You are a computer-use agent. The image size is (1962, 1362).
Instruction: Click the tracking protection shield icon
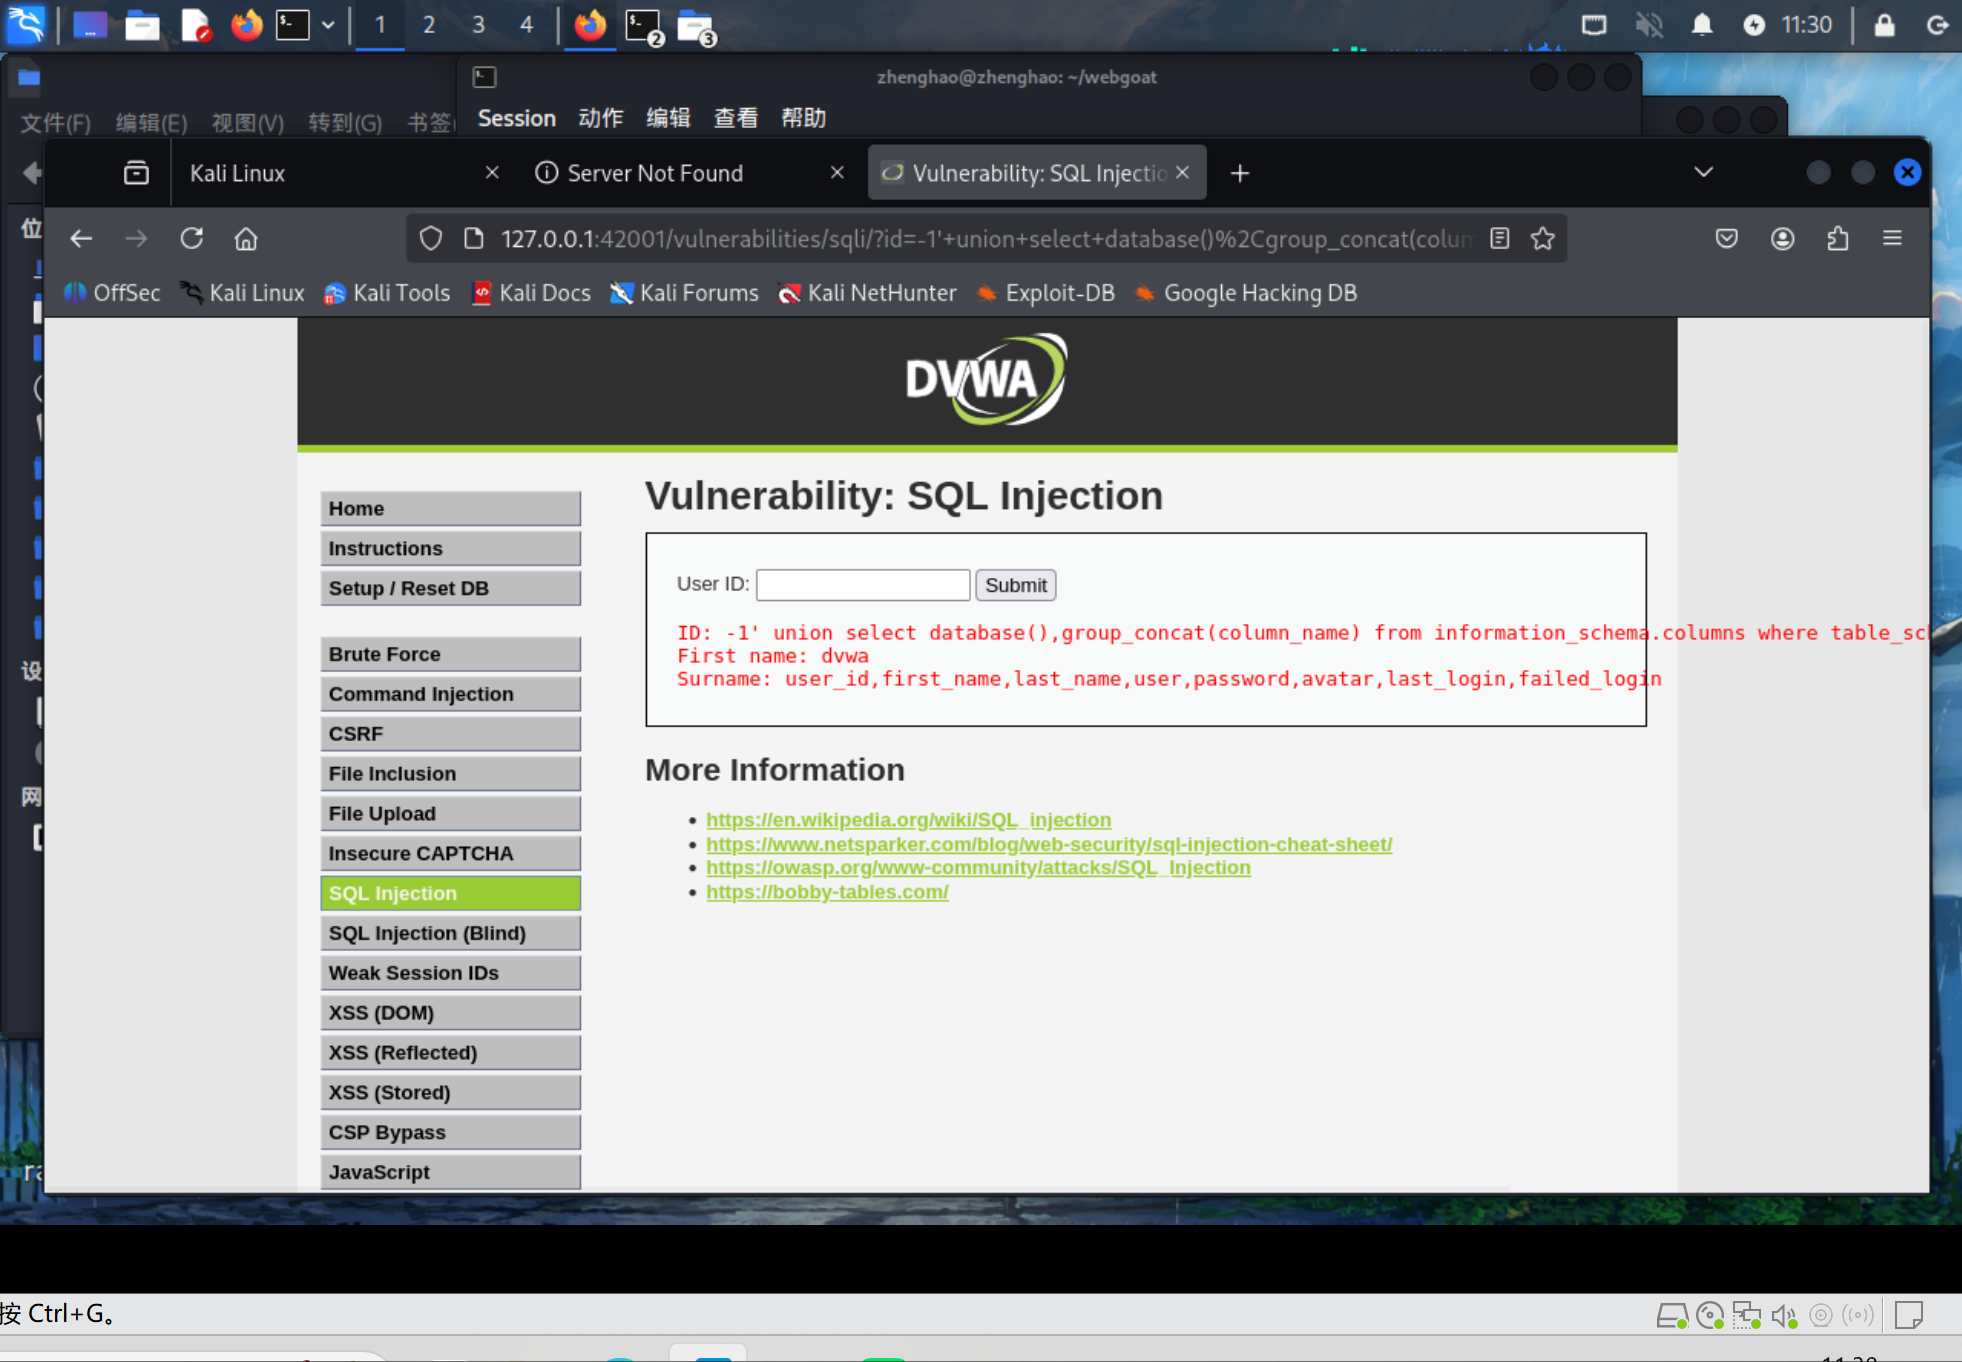coord(431,239)
